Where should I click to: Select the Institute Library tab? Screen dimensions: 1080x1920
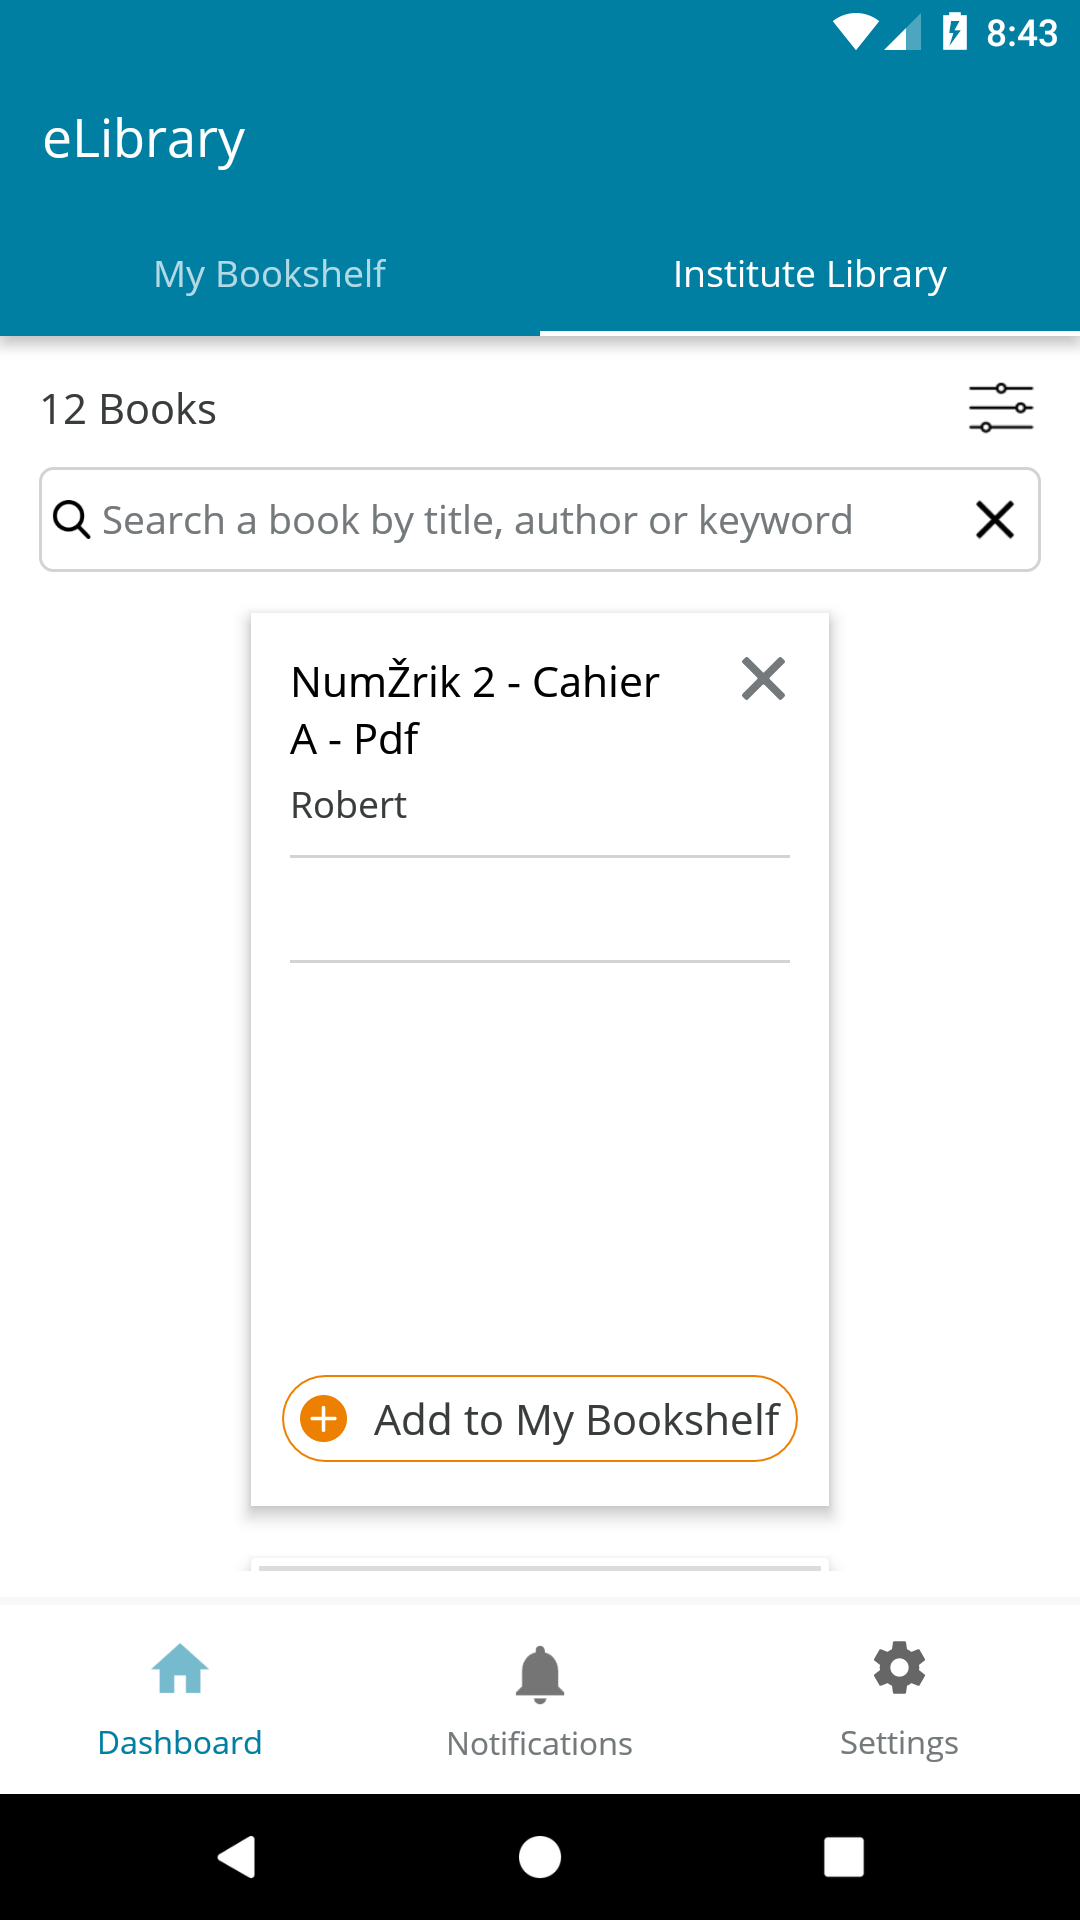click(810, 274)
